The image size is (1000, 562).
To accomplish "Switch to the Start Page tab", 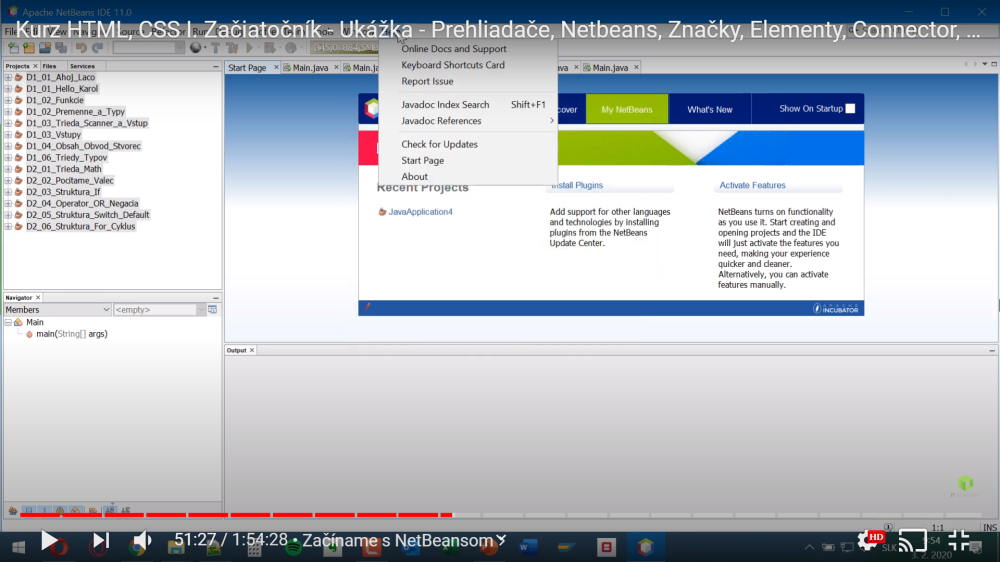I will [247, 68].
